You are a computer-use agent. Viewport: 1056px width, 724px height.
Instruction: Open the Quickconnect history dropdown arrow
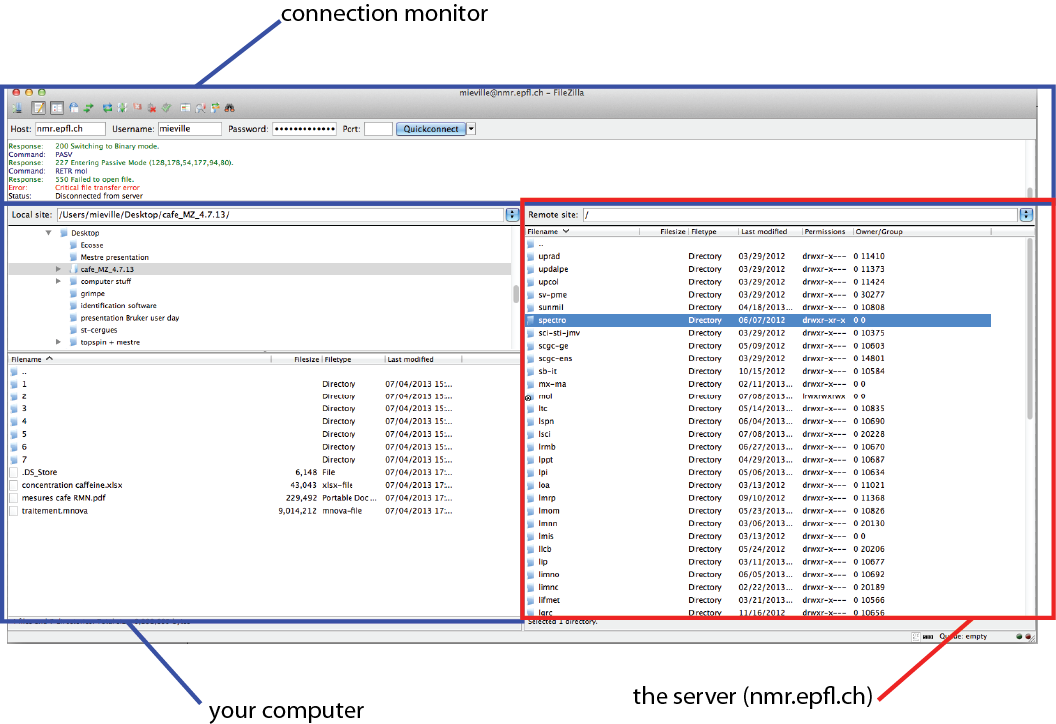click(471, 129)
